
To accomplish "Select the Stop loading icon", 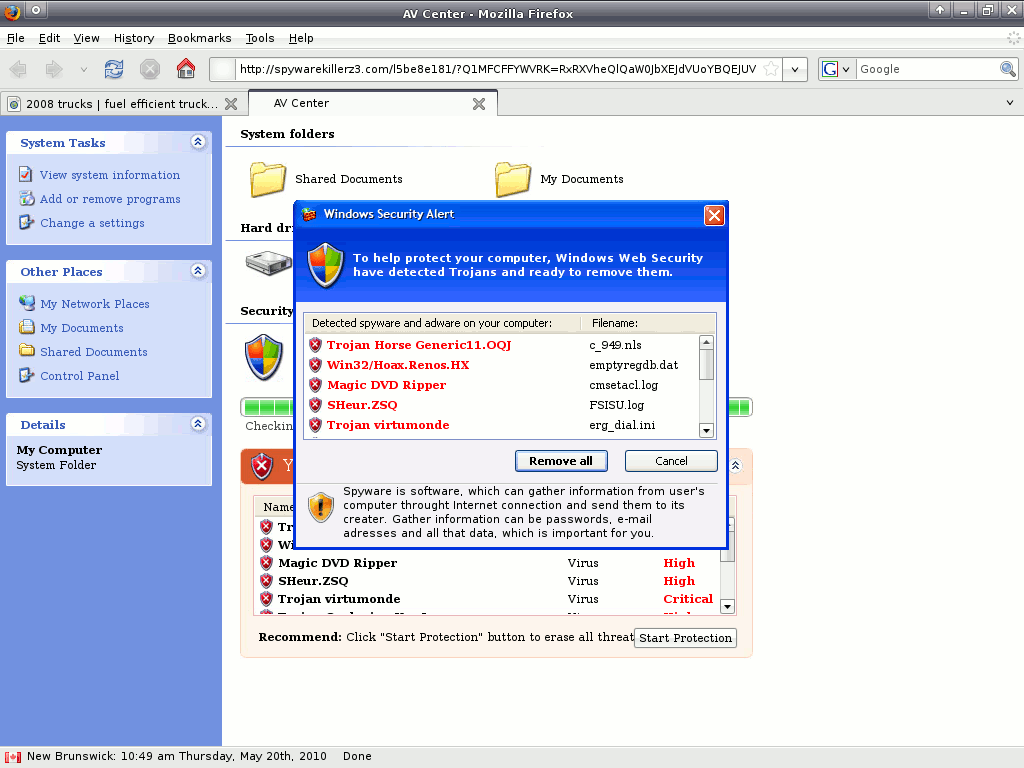I will [150, 69].
